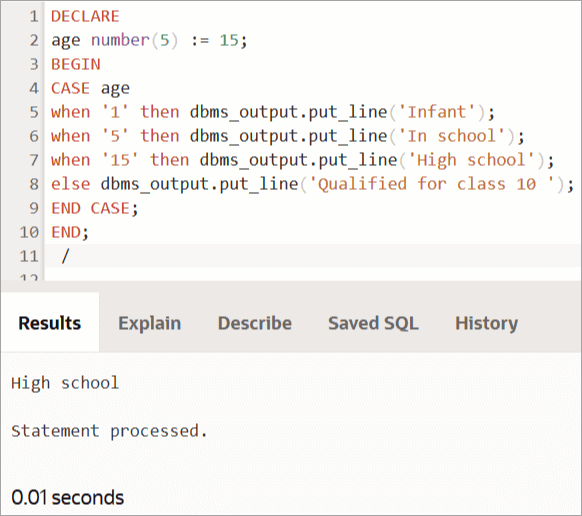The width and height of the screenshot is (582, 516).
Task: Click line number 5 in gutter
Action: tap(34, 112)
